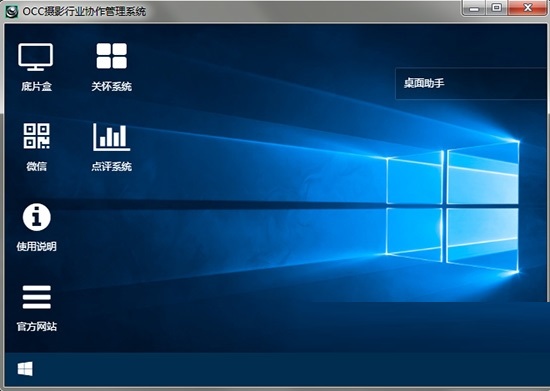Click the Windows start logo in bottom bar
Image resolution: width=550 pixels, height=391 pixels.
point(25,369)
